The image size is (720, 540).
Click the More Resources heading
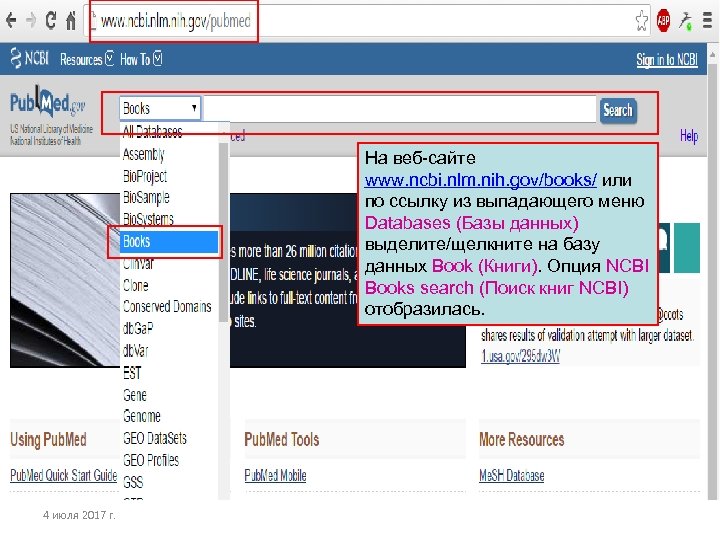pyautogui.click(x=521, y=439)
